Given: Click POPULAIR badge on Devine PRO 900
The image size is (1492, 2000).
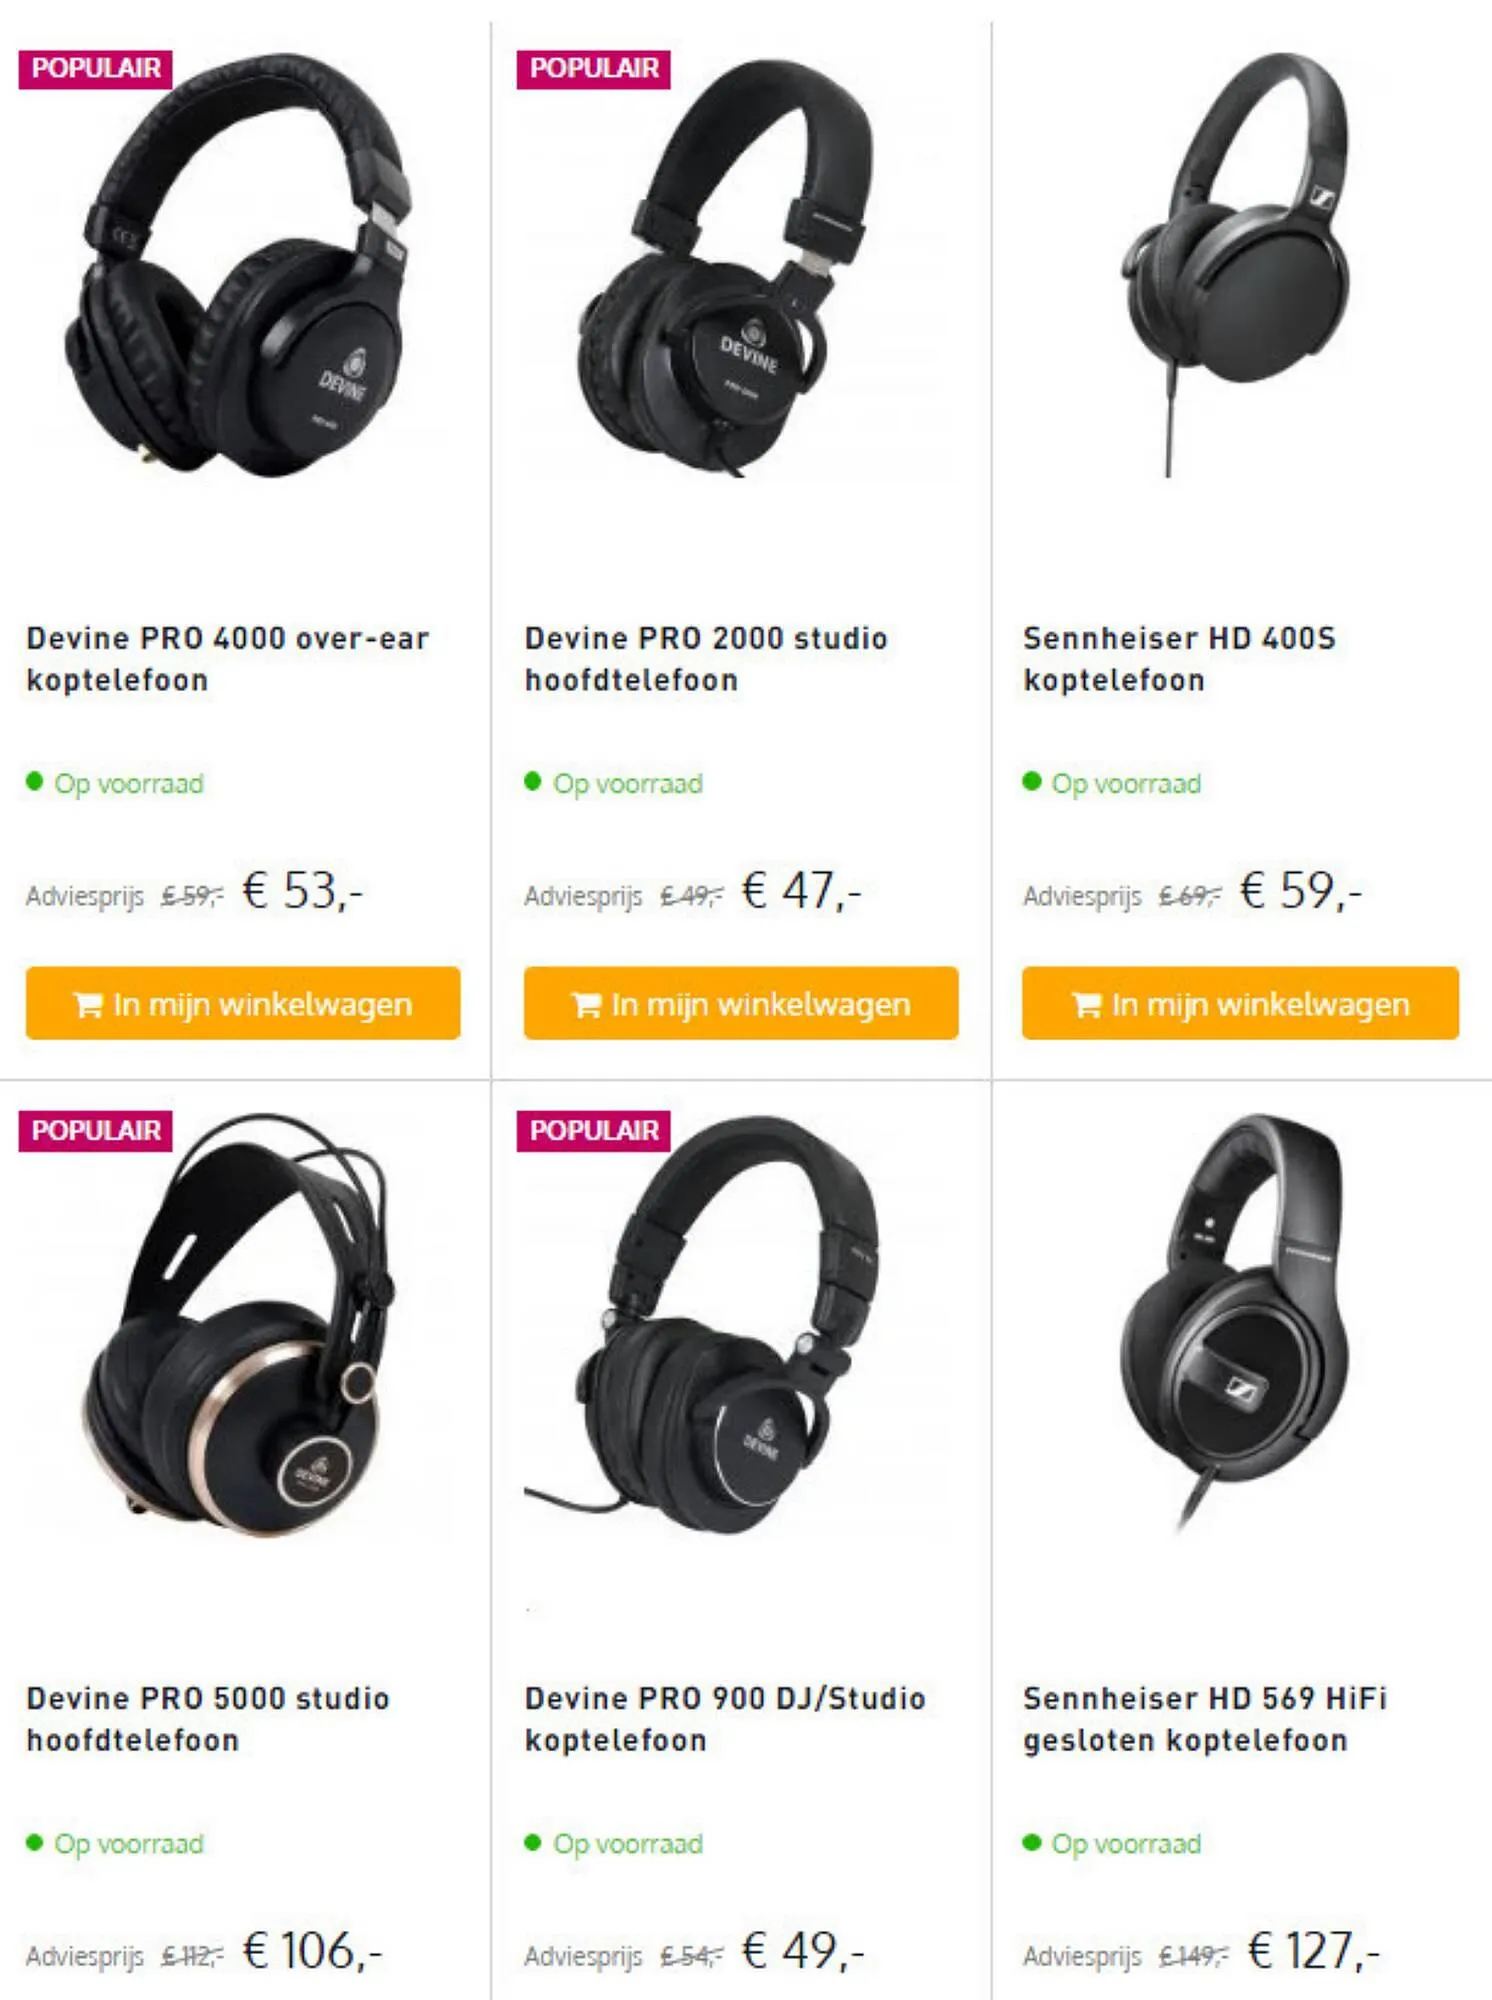Looking at the screenshot, I should point(594,1131).
